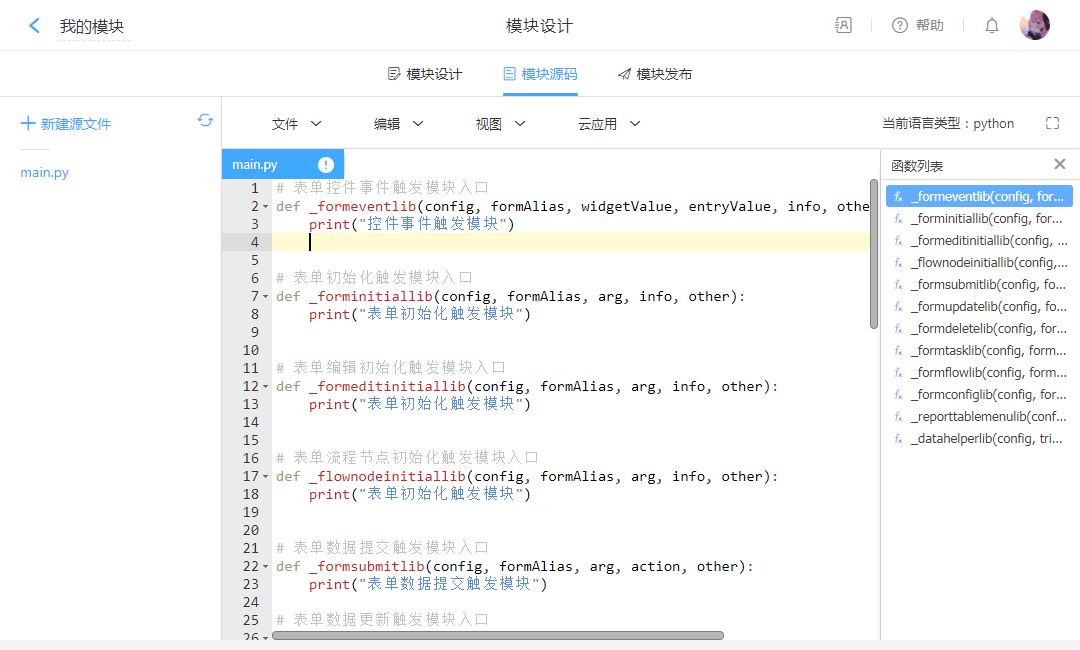Click the back arrow beside 我的模块
Image resolution: width=1080 pixels, height=650 pixels.
tap(34, 26)
